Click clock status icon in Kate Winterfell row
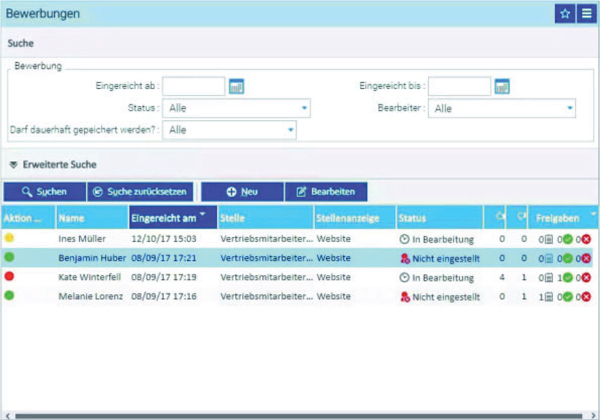The height and width of the screenshot is (420, 600). 404,278
